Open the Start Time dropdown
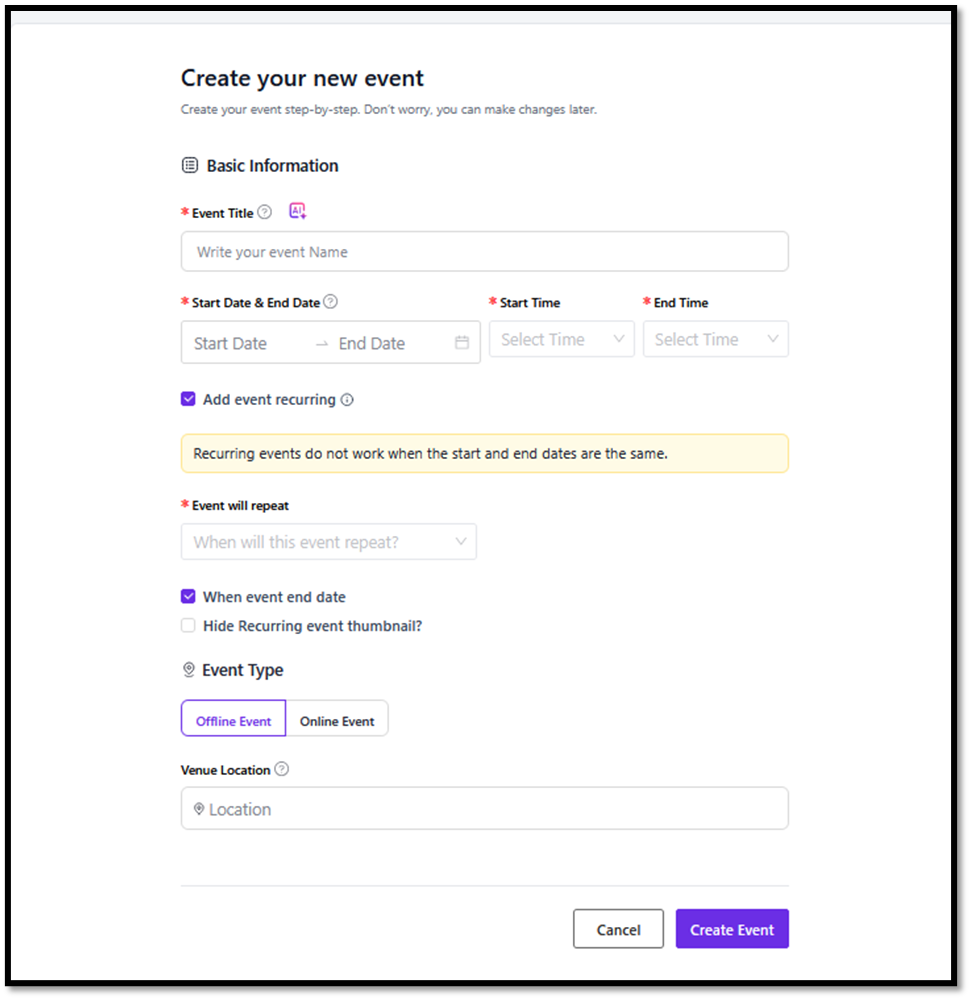This screenshot has height=999, width=970. 561,340
